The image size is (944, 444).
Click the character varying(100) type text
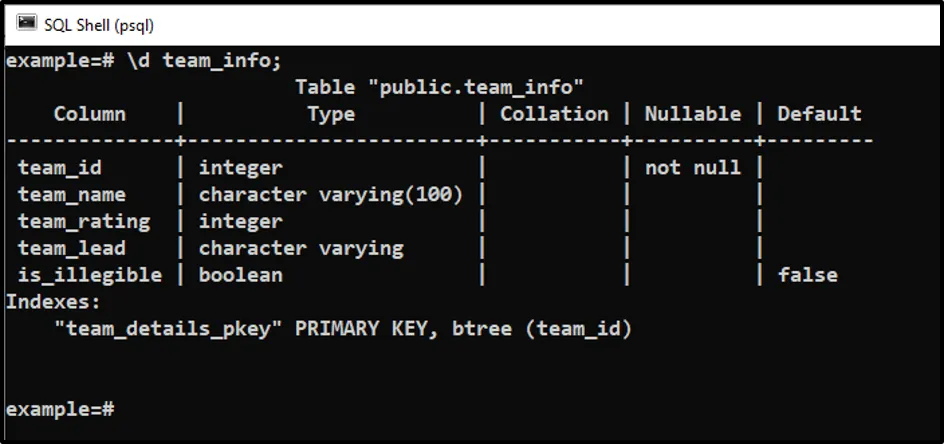(331, 195)
